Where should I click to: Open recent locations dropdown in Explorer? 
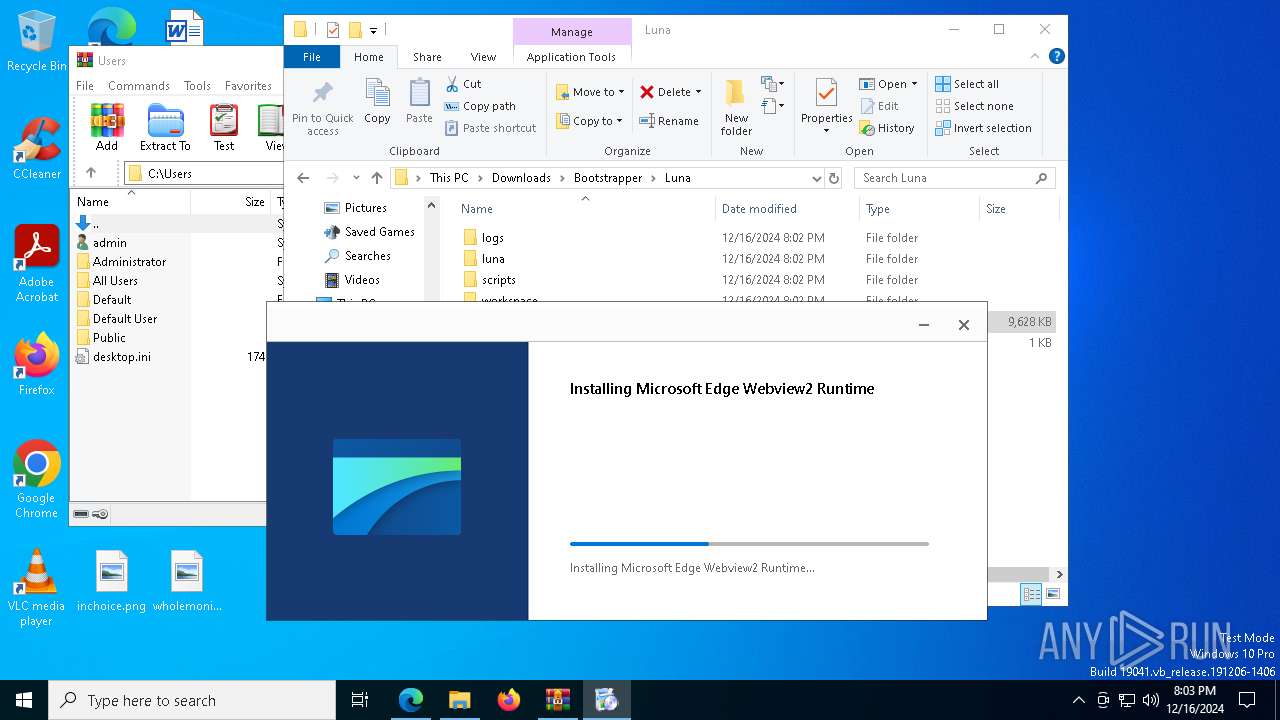355,178
